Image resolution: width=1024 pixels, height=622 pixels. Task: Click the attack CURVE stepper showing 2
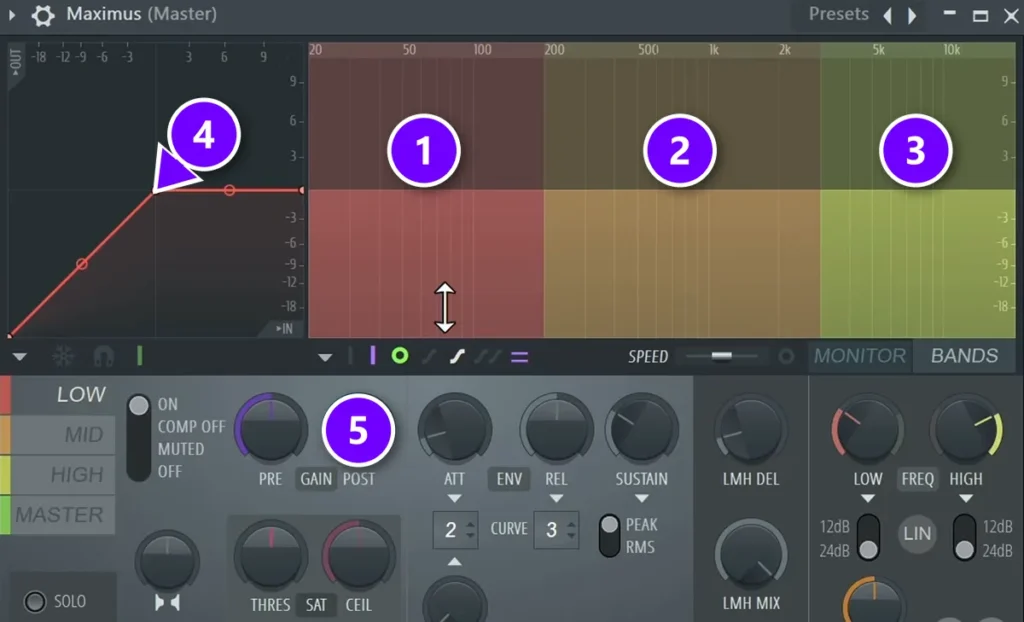(x=456, y=530)
